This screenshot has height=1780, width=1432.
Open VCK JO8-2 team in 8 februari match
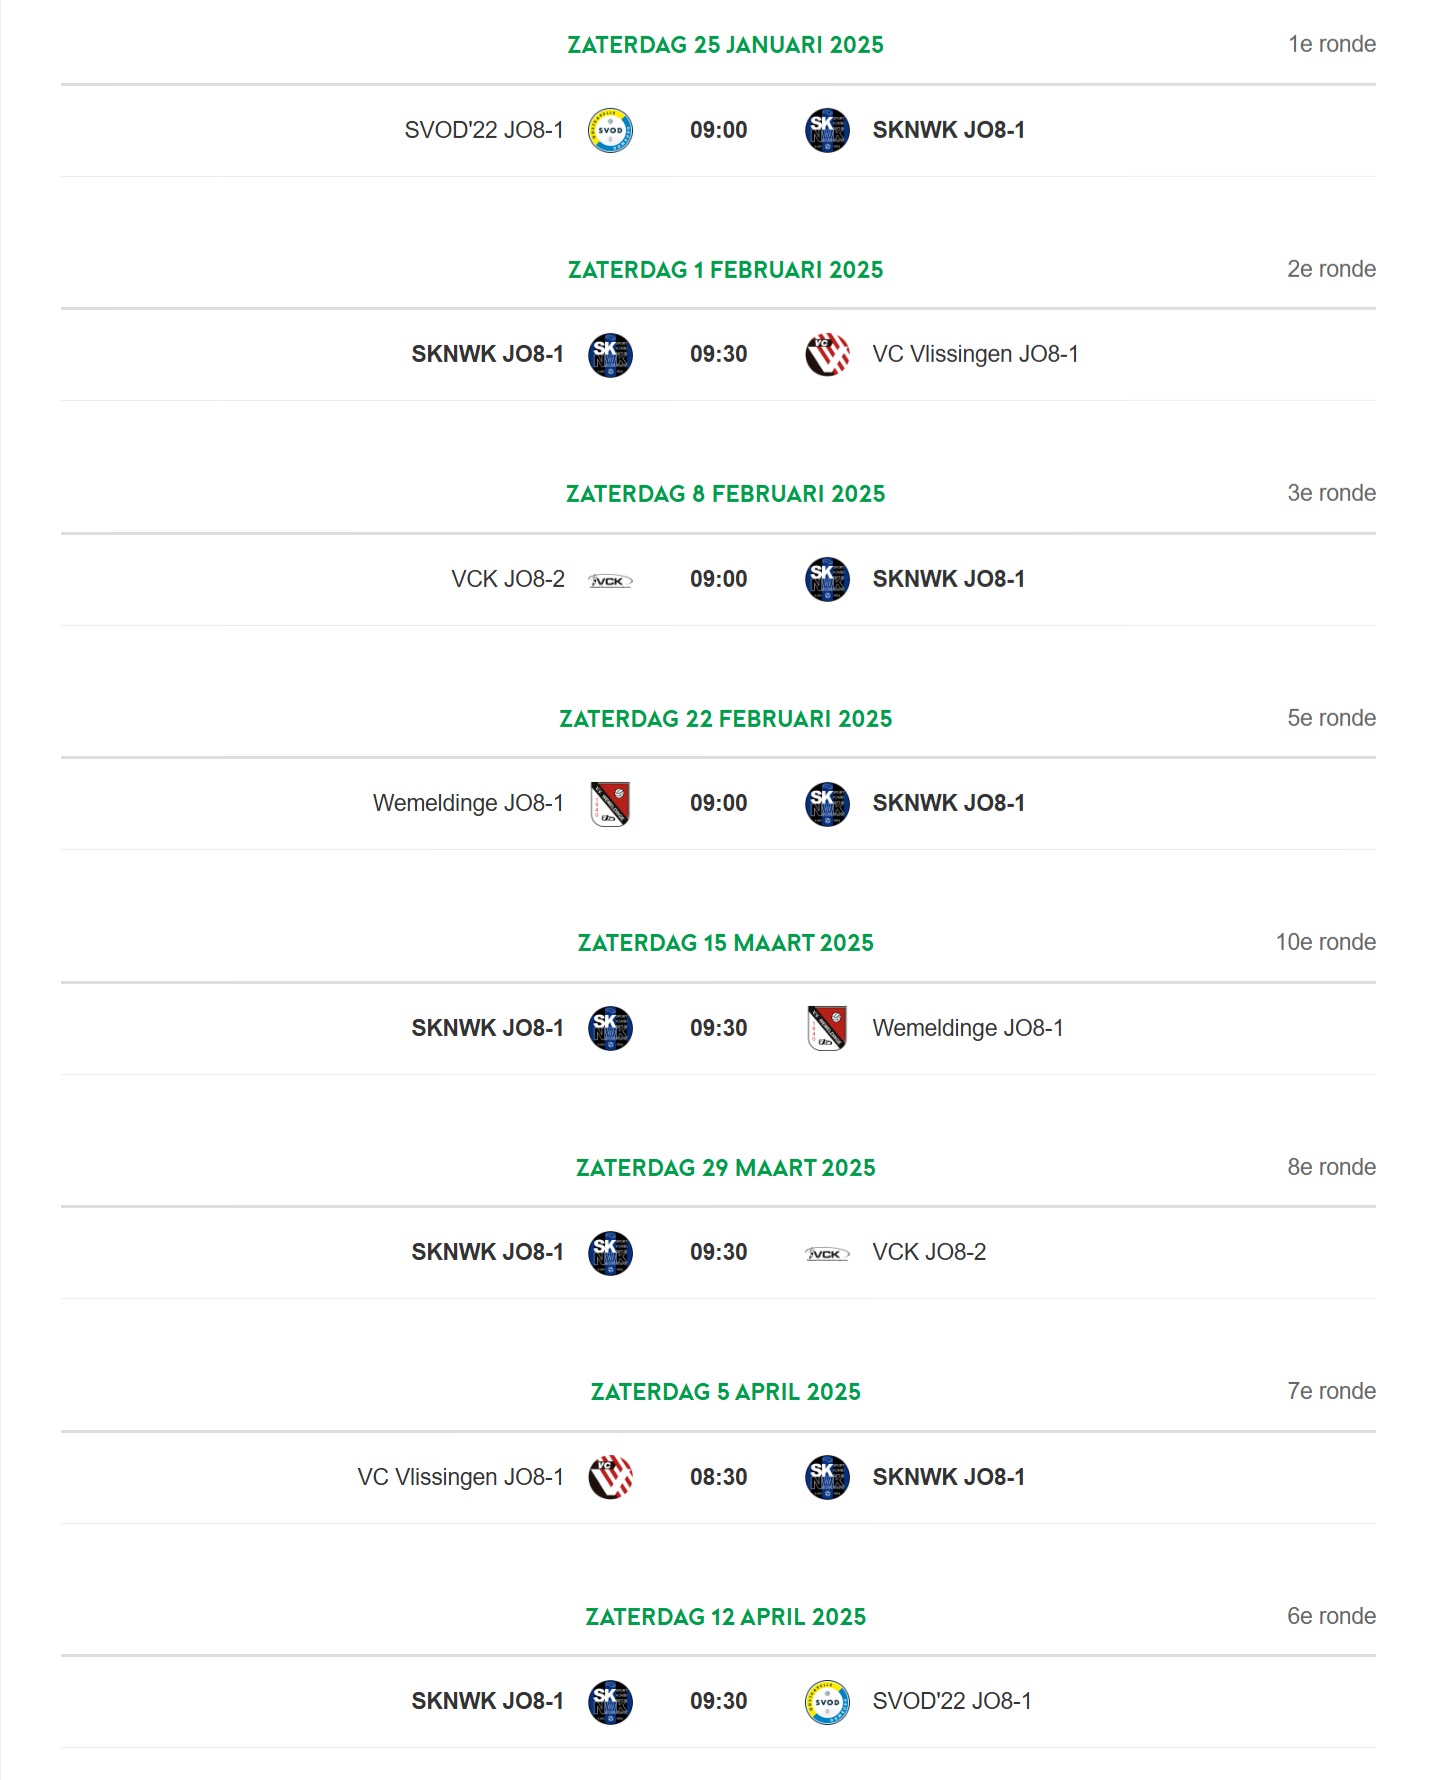[x=508, y=579]
